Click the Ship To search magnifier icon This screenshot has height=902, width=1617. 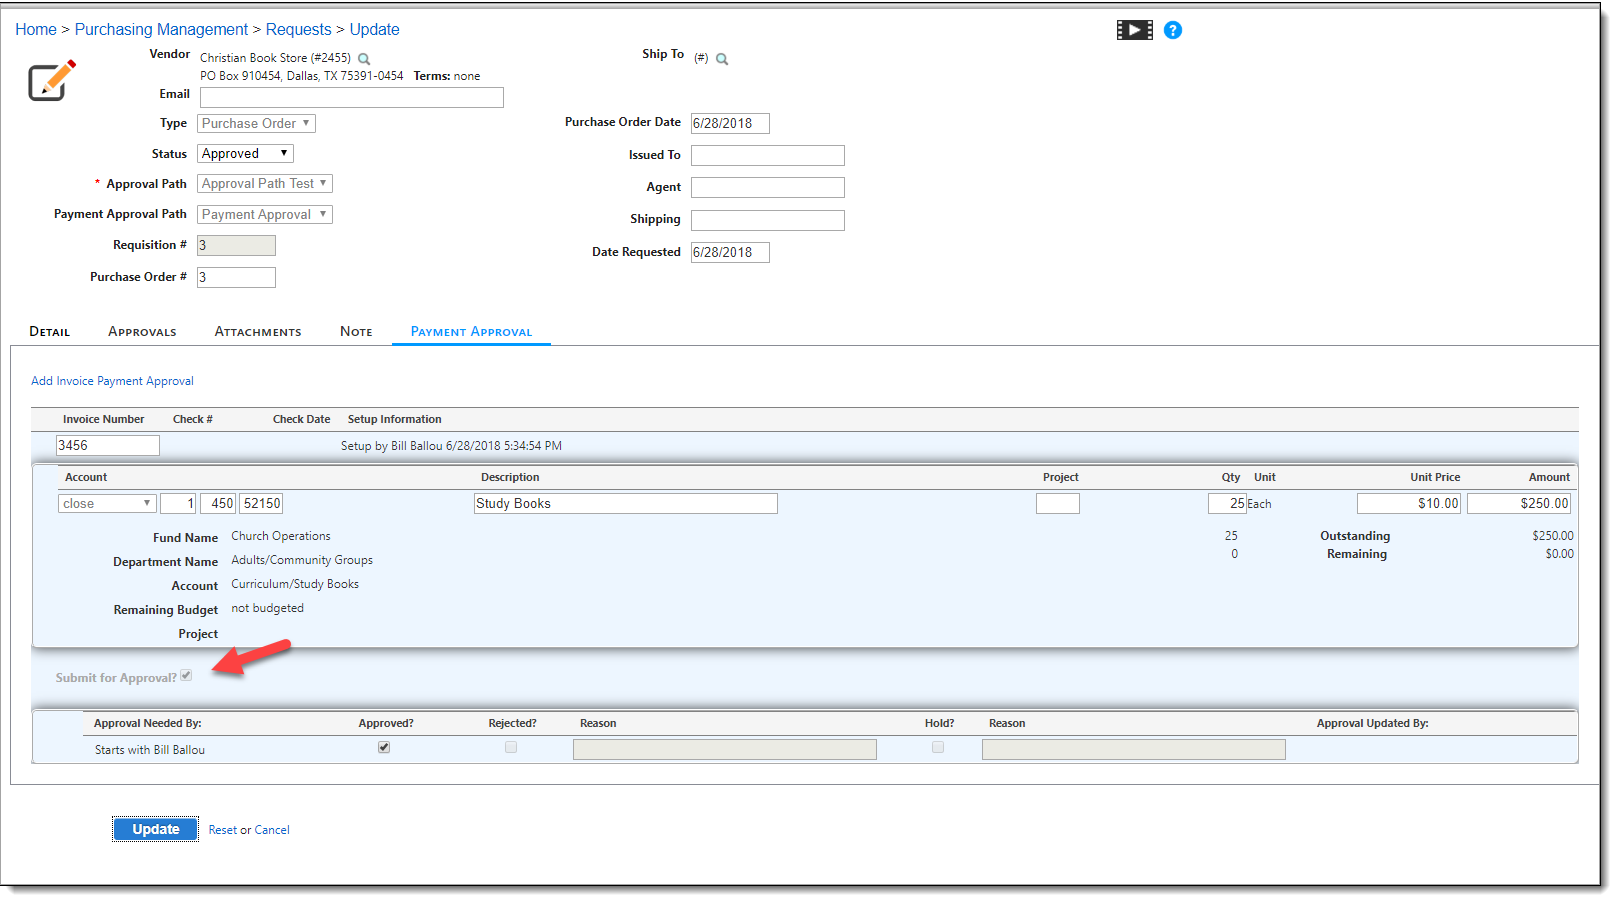coord(722,59)
